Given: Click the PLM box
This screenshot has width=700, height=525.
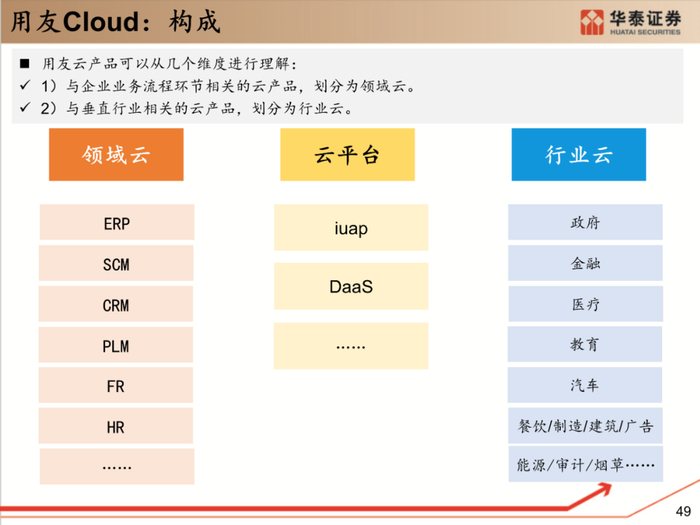Looking at the screenshot, I should pyautogui.click(x=116, y=345).
